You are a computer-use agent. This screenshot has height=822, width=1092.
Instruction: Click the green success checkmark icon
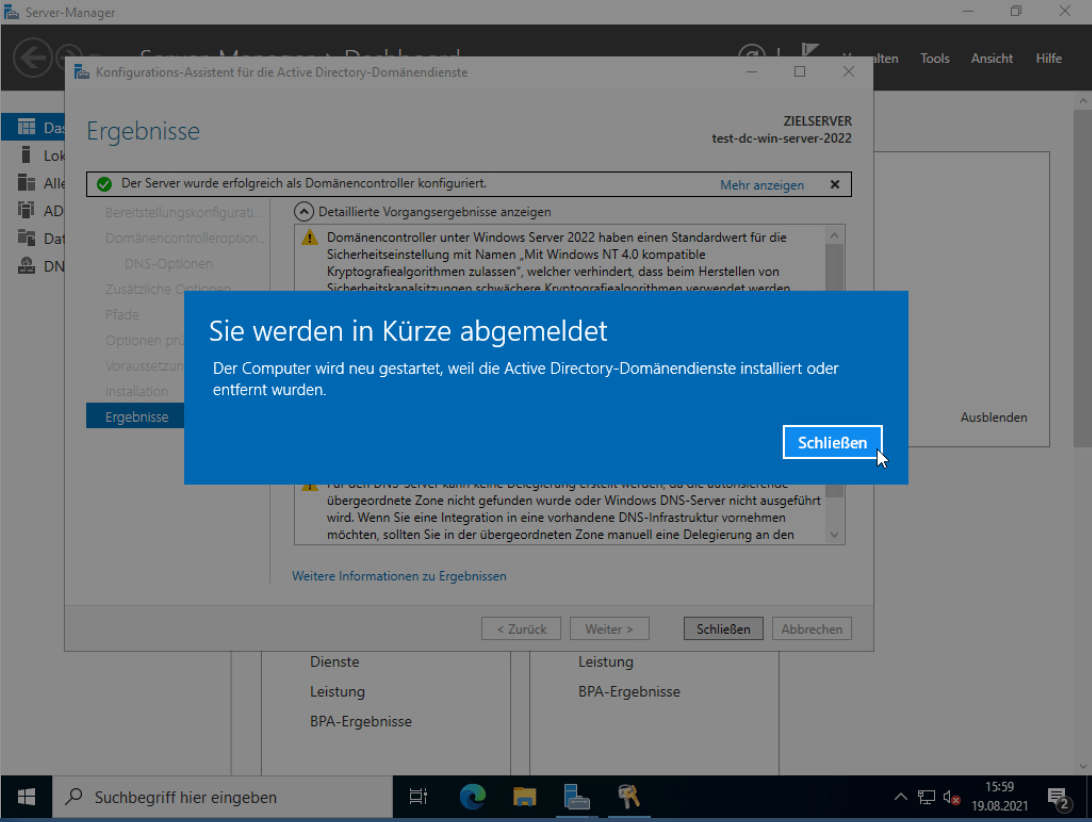coord(104,184)
